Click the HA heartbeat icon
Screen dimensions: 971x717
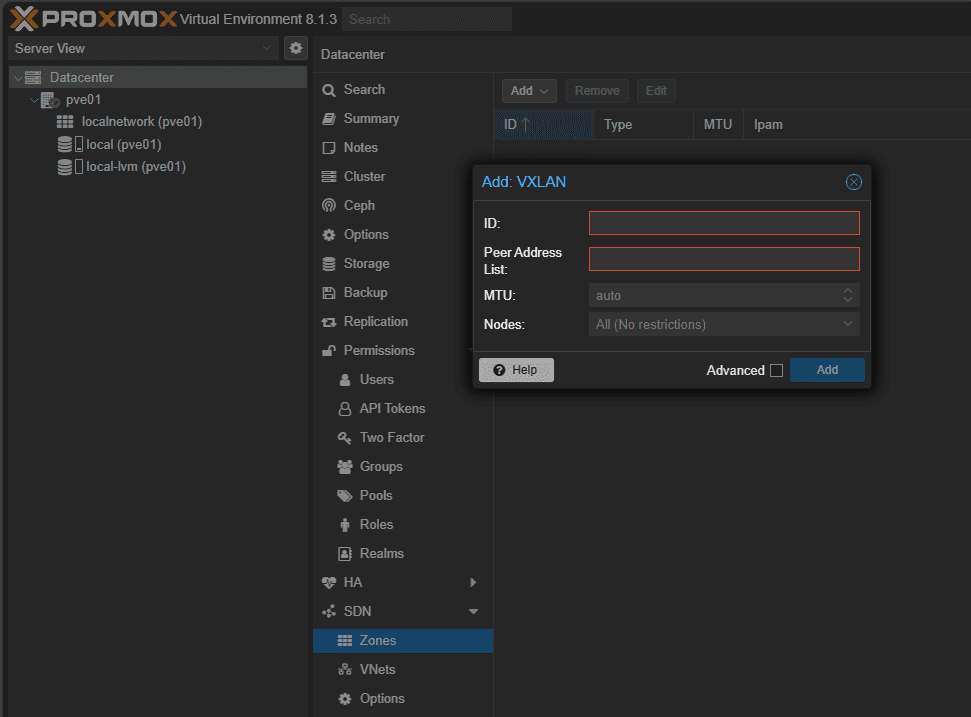point(329,583)
